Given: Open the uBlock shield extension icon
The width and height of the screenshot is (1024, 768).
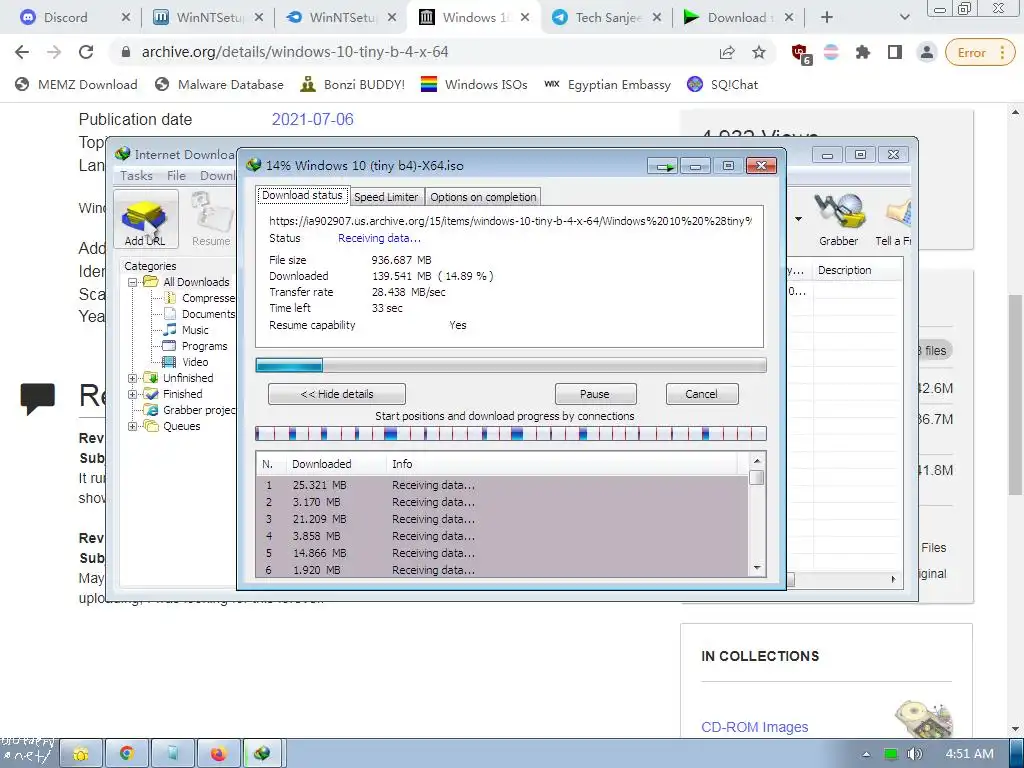Looking at the screenshot, I should (801, 53).
